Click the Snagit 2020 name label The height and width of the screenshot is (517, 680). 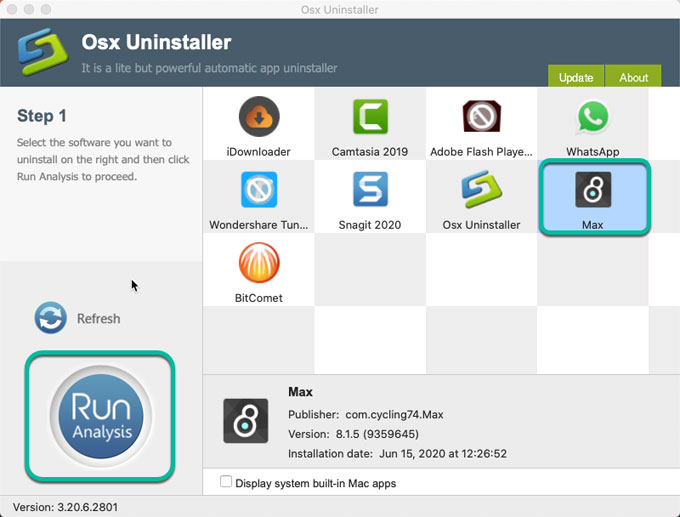click(x=370, y=225)
